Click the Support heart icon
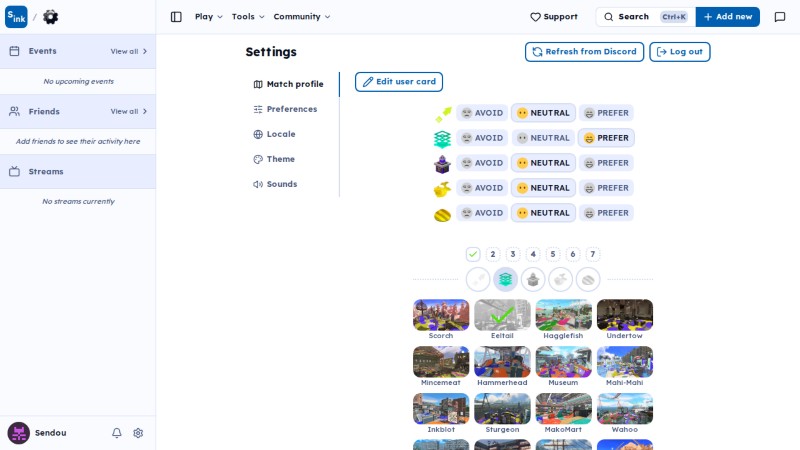Image resolution: width=800 pixels, height=450 pixels. click(x=535, y=17)
